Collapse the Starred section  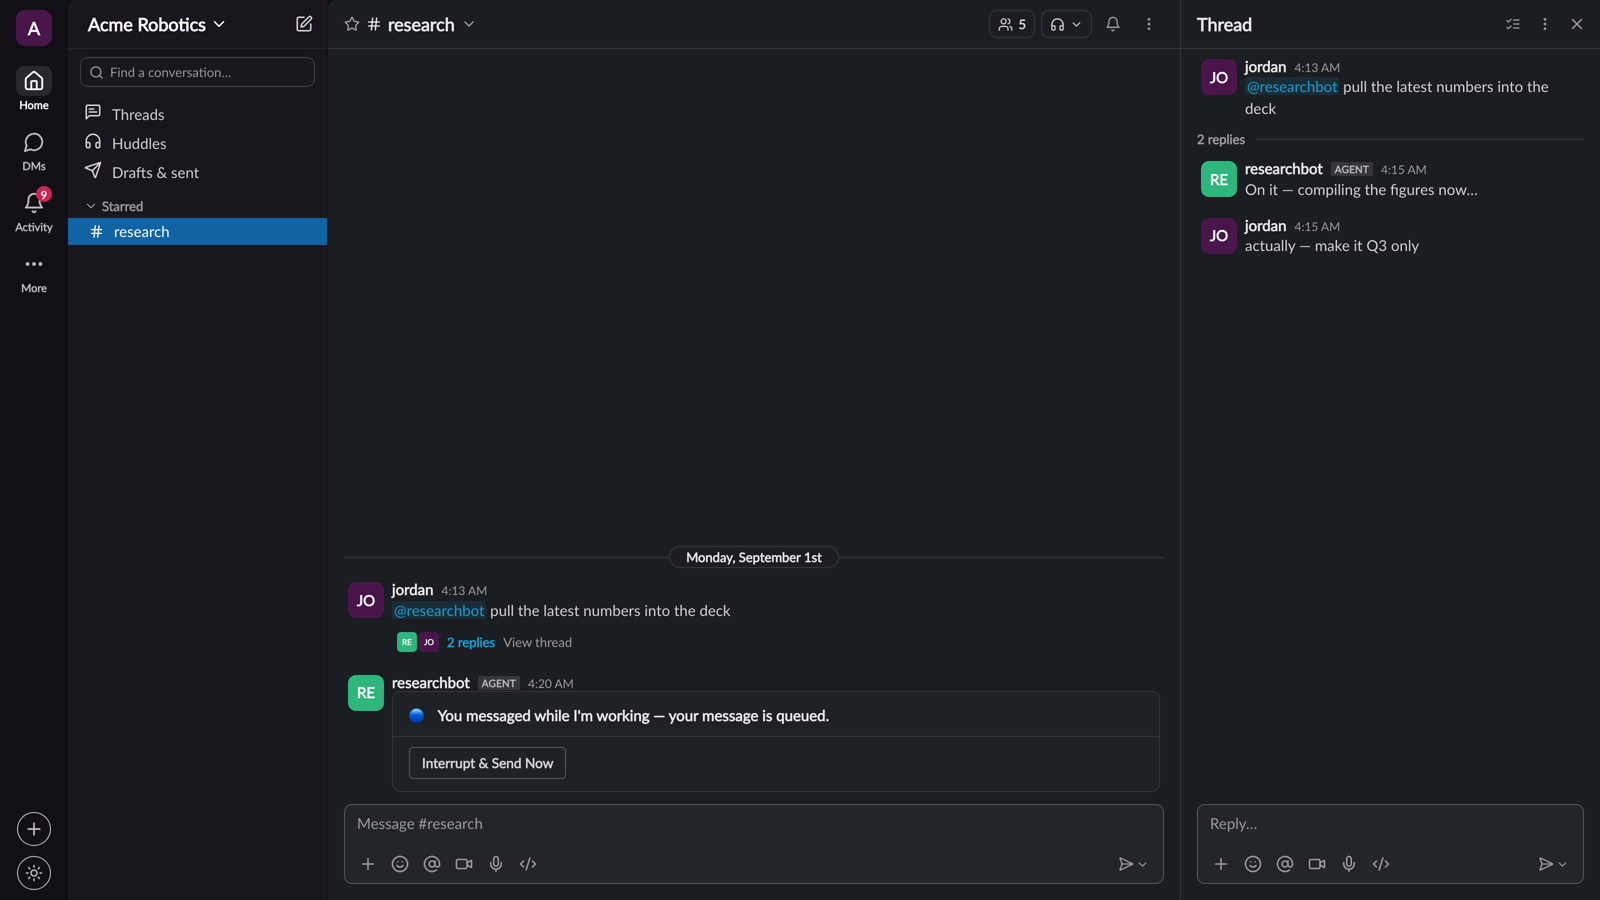point(91,206)
